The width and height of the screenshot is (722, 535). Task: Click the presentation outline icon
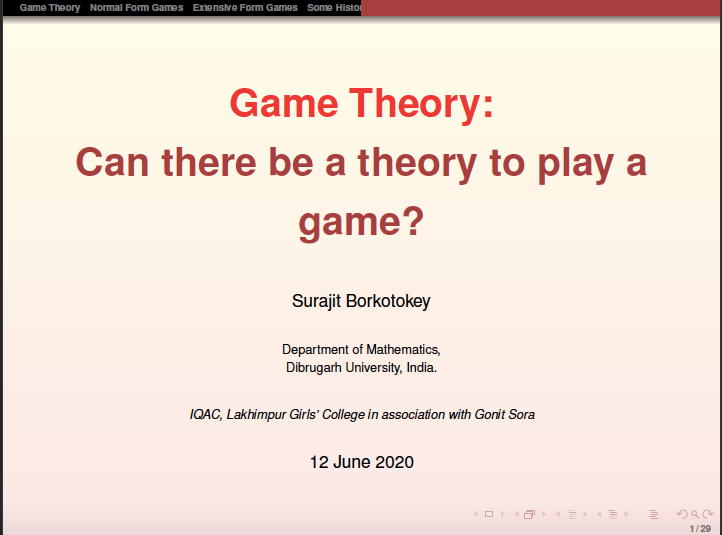(653, 514)
